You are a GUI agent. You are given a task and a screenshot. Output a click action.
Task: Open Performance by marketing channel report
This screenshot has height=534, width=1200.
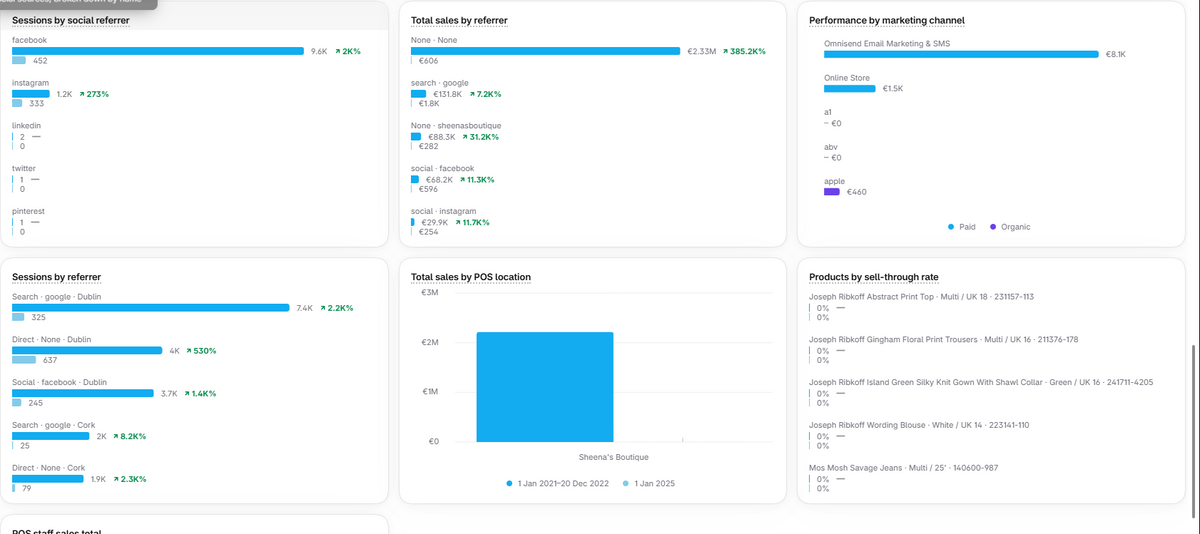point(887,20)
